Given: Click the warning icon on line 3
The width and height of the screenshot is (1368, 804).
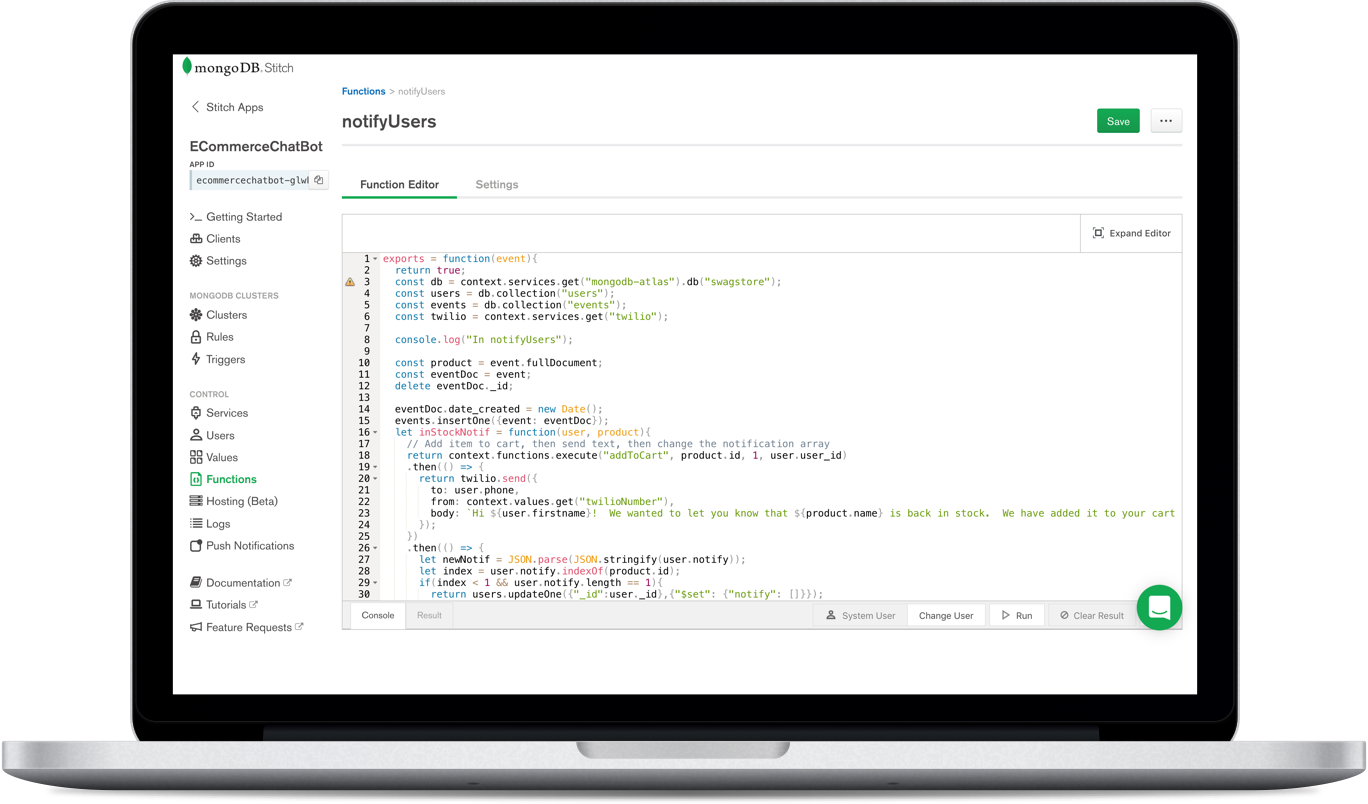Looking at the screenshot, I should 350,282.
